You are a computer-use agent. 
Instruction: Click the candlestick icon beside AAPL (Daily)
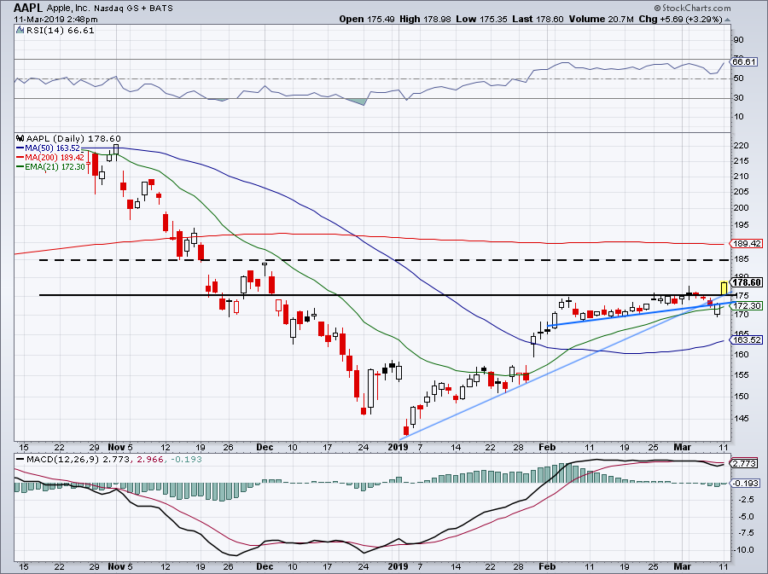point(20,139)
